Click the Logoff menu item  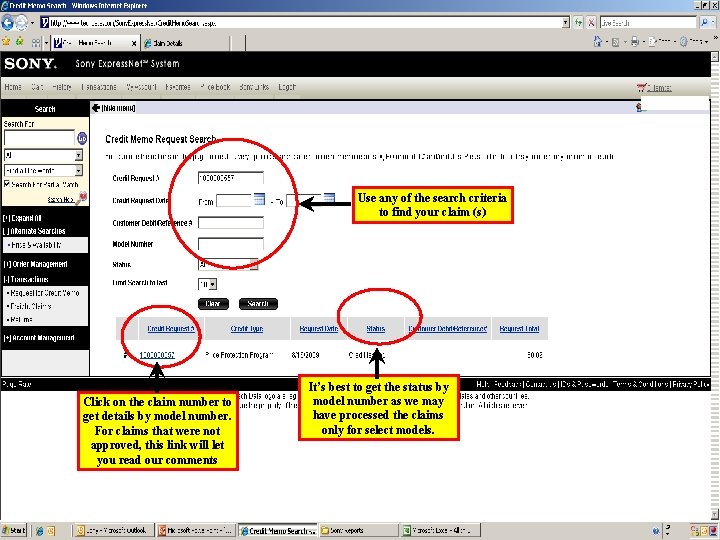pyautogui.click(x=287, y=87)
